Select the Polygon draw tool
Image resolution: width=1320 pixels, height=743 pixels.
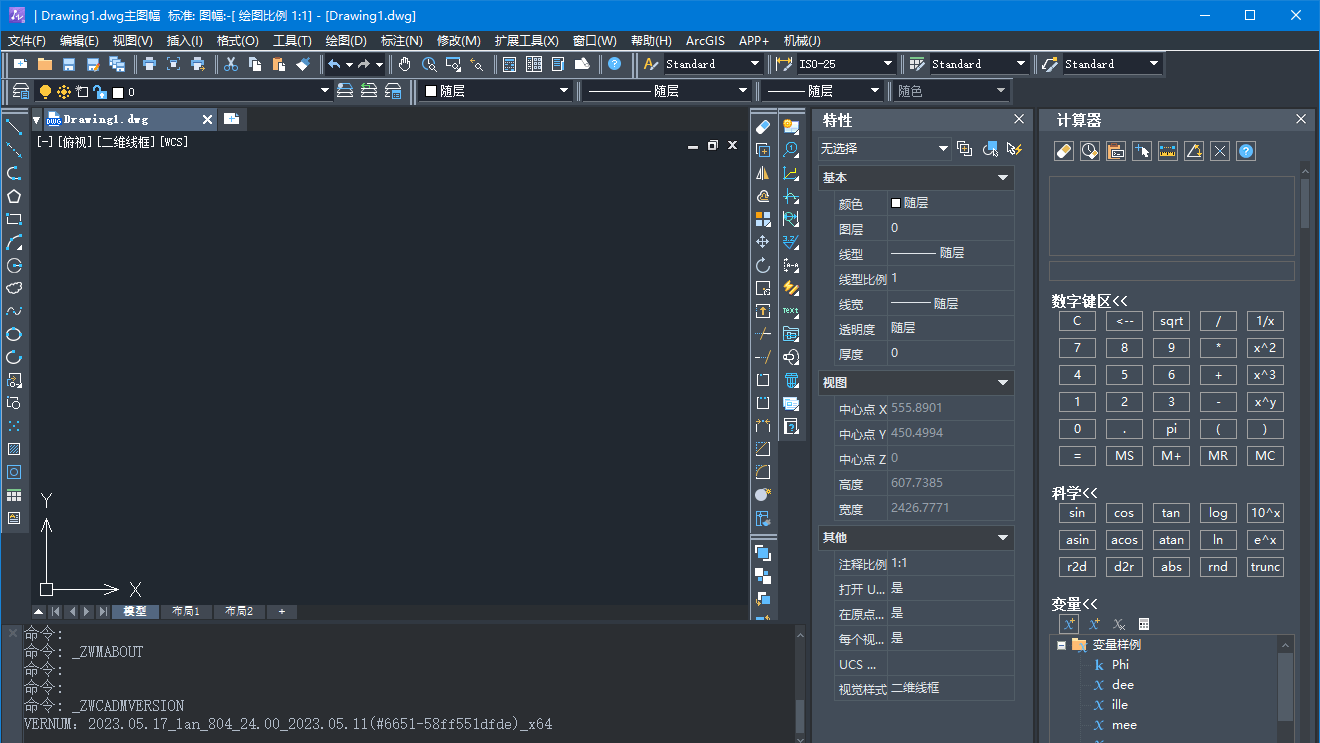(14, 196)
